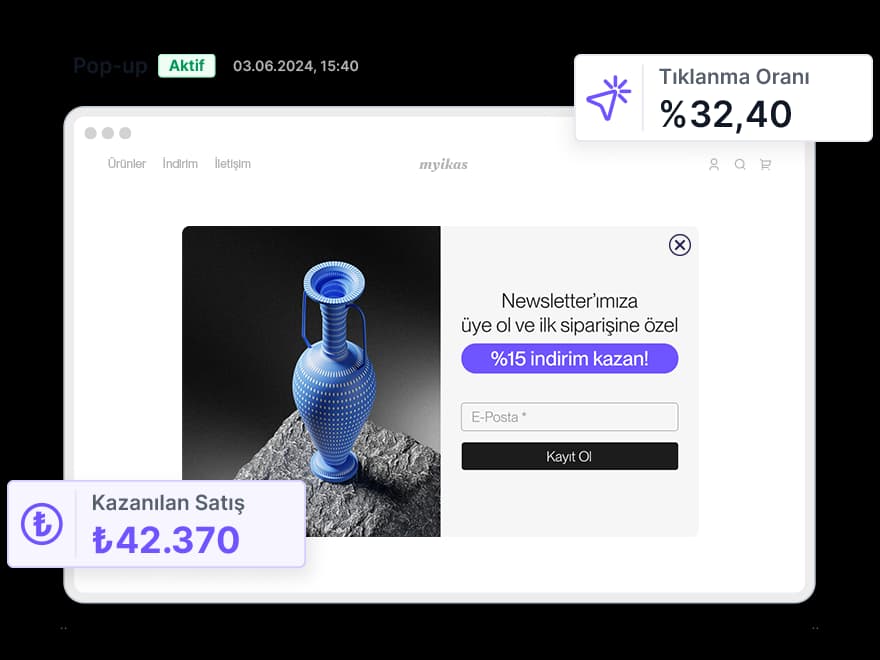Screen dimensions: 880x660
Task: Open the user account icon
Action: [714, 164]
